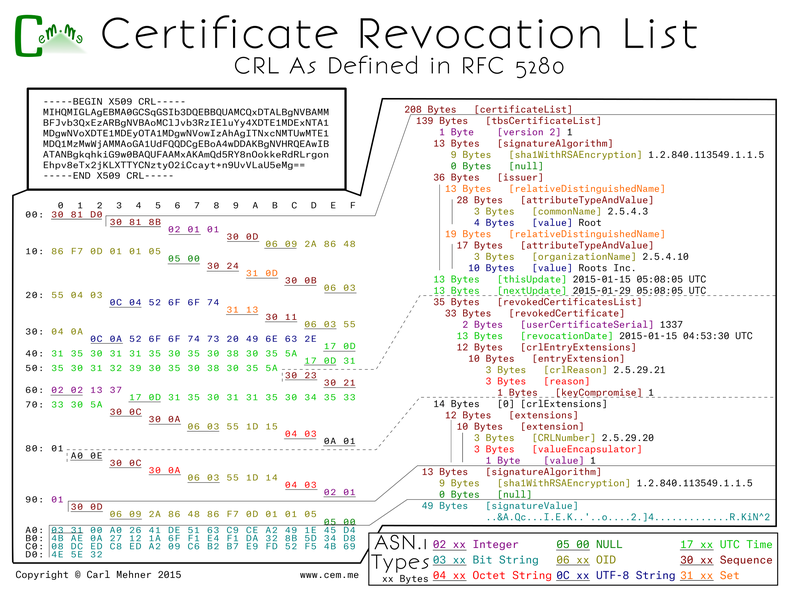This screenshot has width=799, height=599.
Task: Click the "139 Bytes" size label
Action: pos(442,121)
